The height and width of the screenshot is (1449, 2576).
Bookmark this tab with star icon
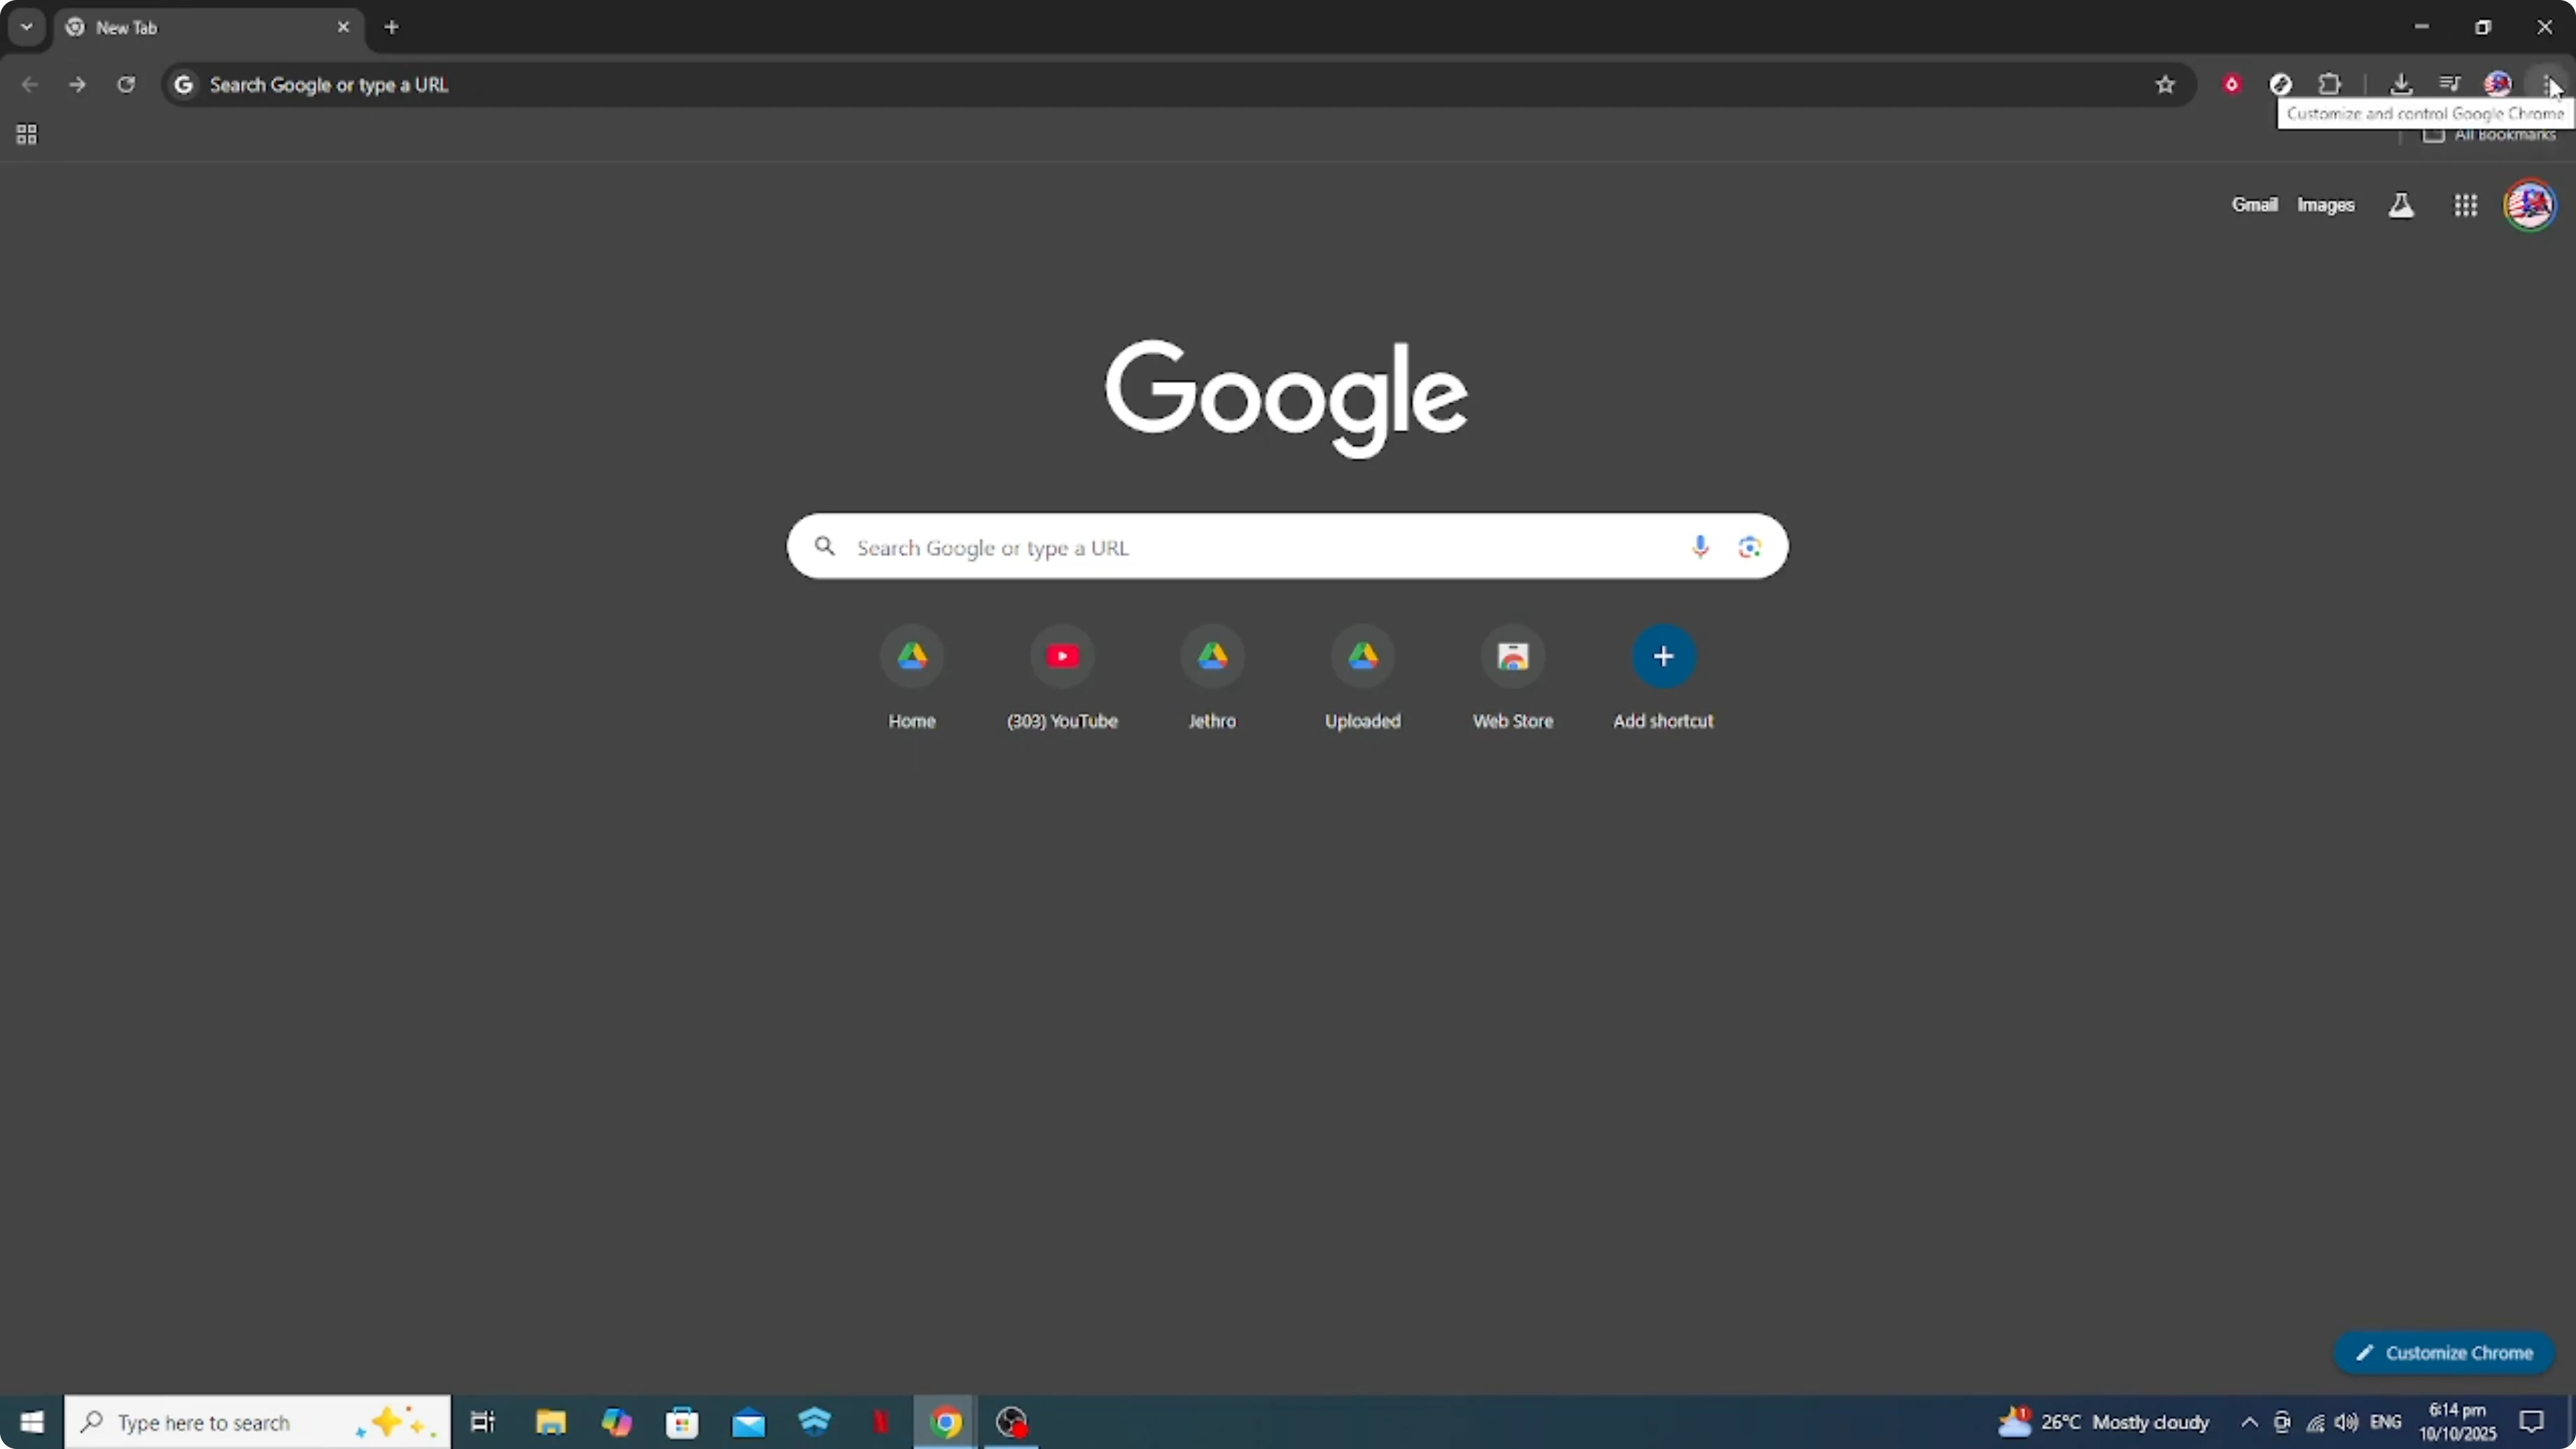[2165, 85]
